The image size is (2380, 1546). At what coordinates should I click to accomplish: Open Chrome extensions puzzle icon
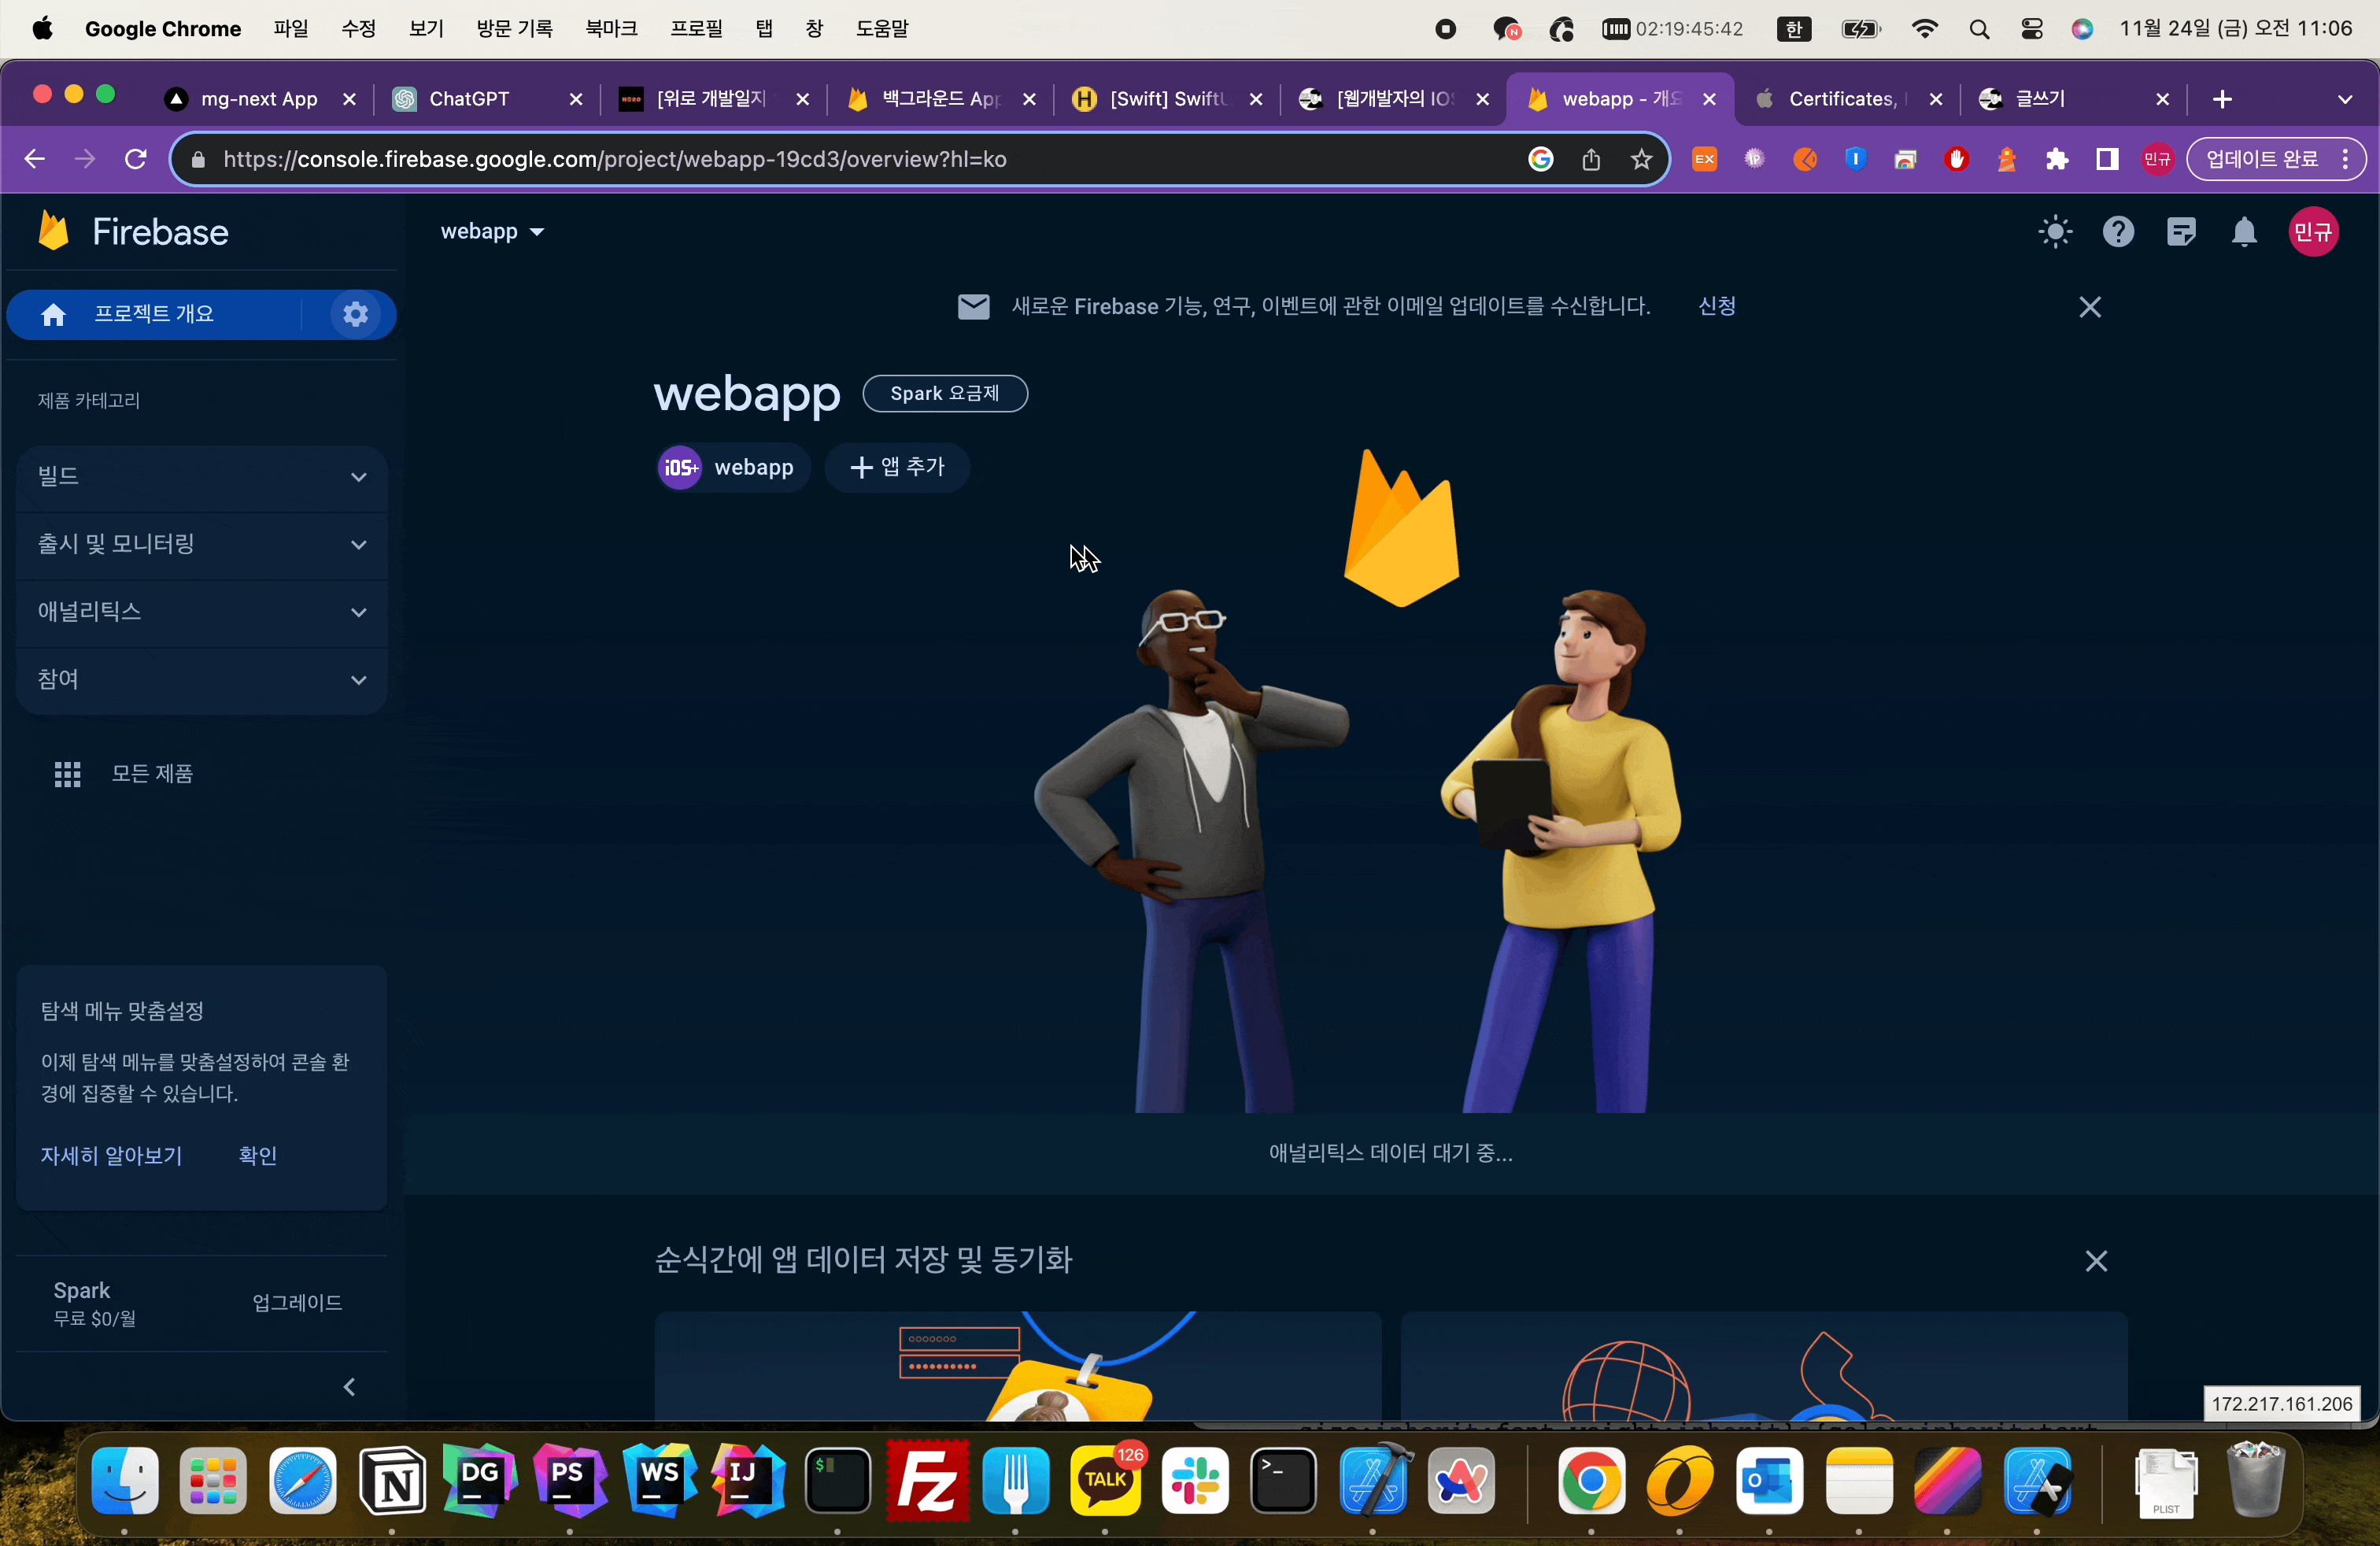coord(2056,159)
